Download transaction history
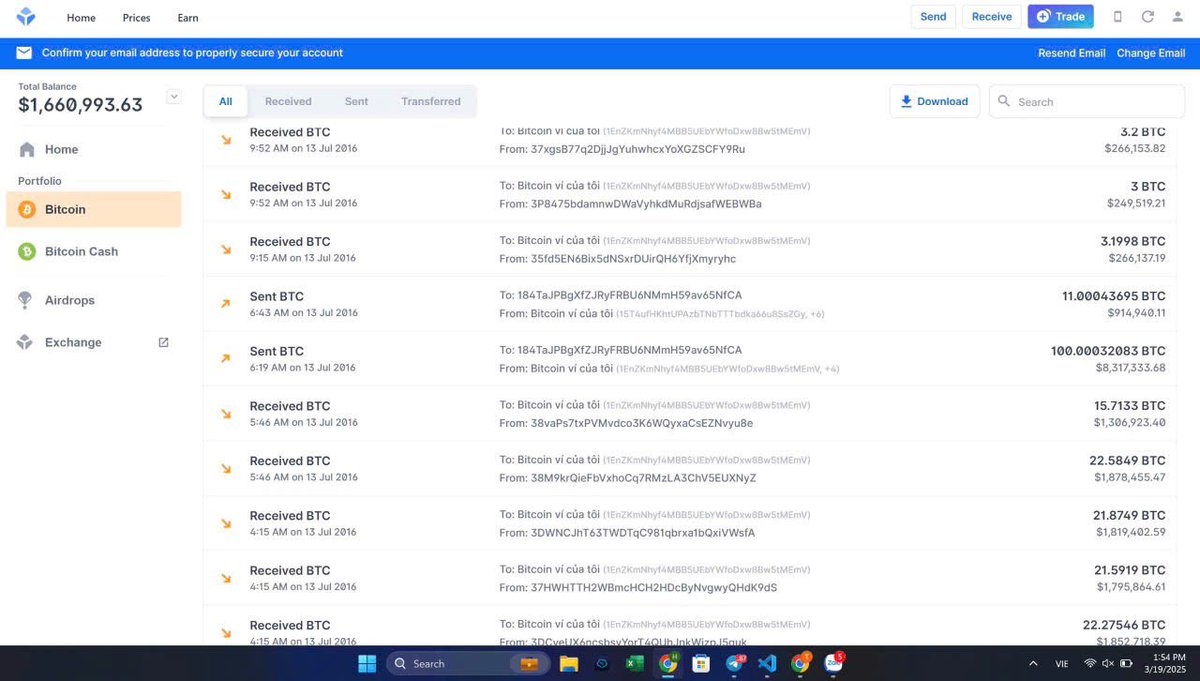Viewport: 1200px width, 681px height. point(934,101)
